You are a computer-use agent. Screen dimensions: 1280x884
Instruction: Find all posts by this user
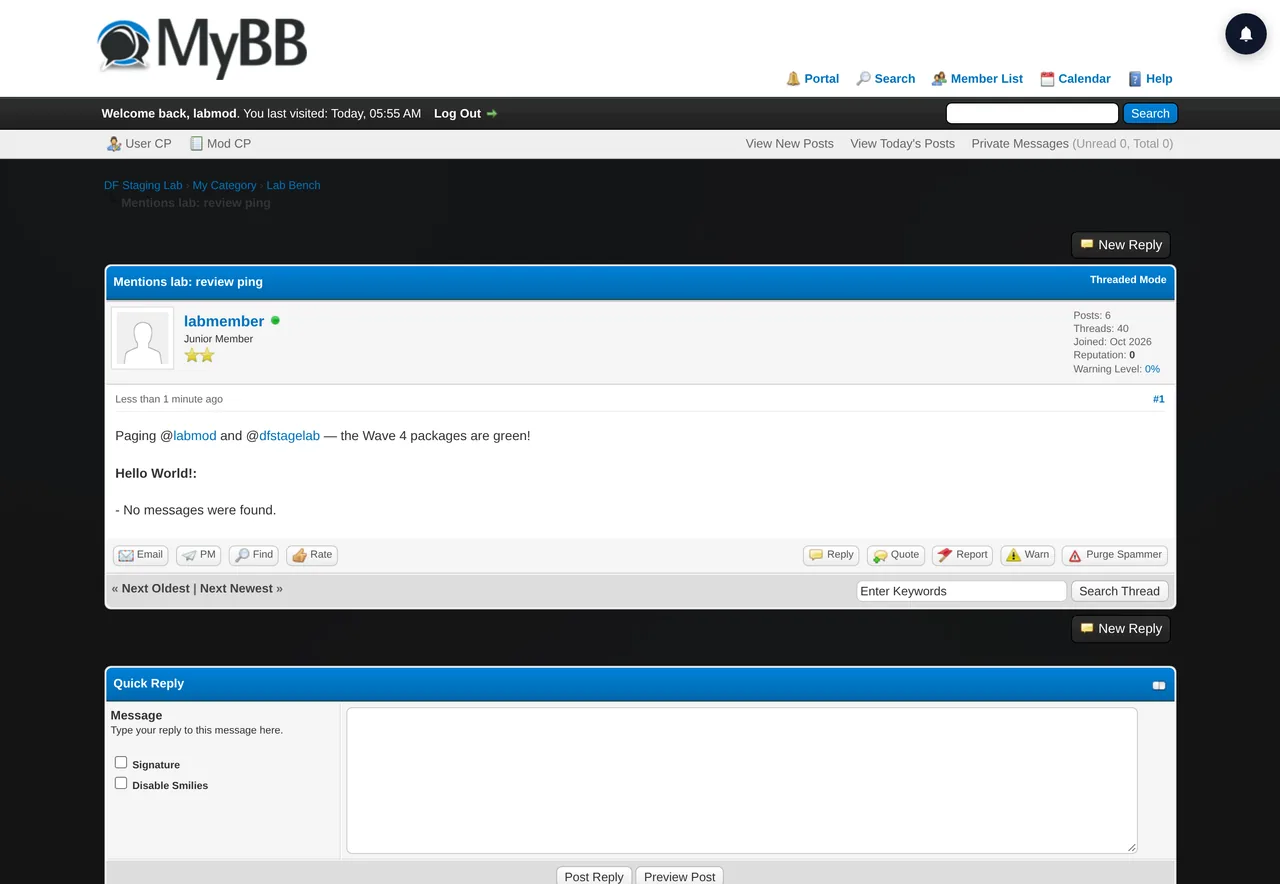[253, 555]
